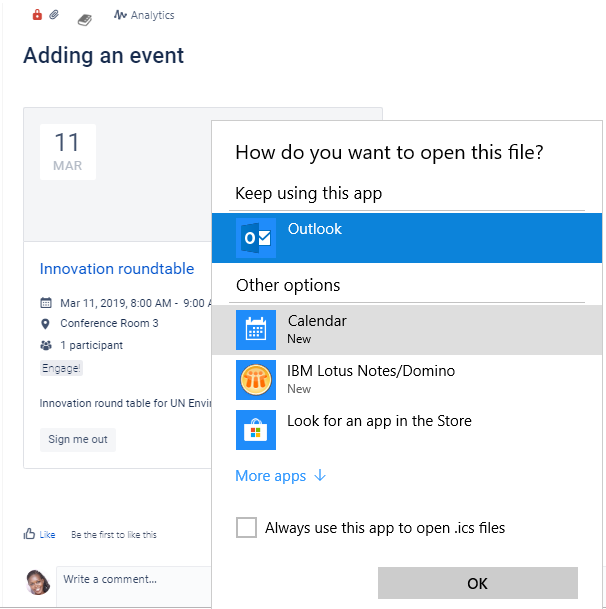Screen dimensions: 606x609
Task: Open the Innovation roundtable event link
Action: [x=117, y=269]
